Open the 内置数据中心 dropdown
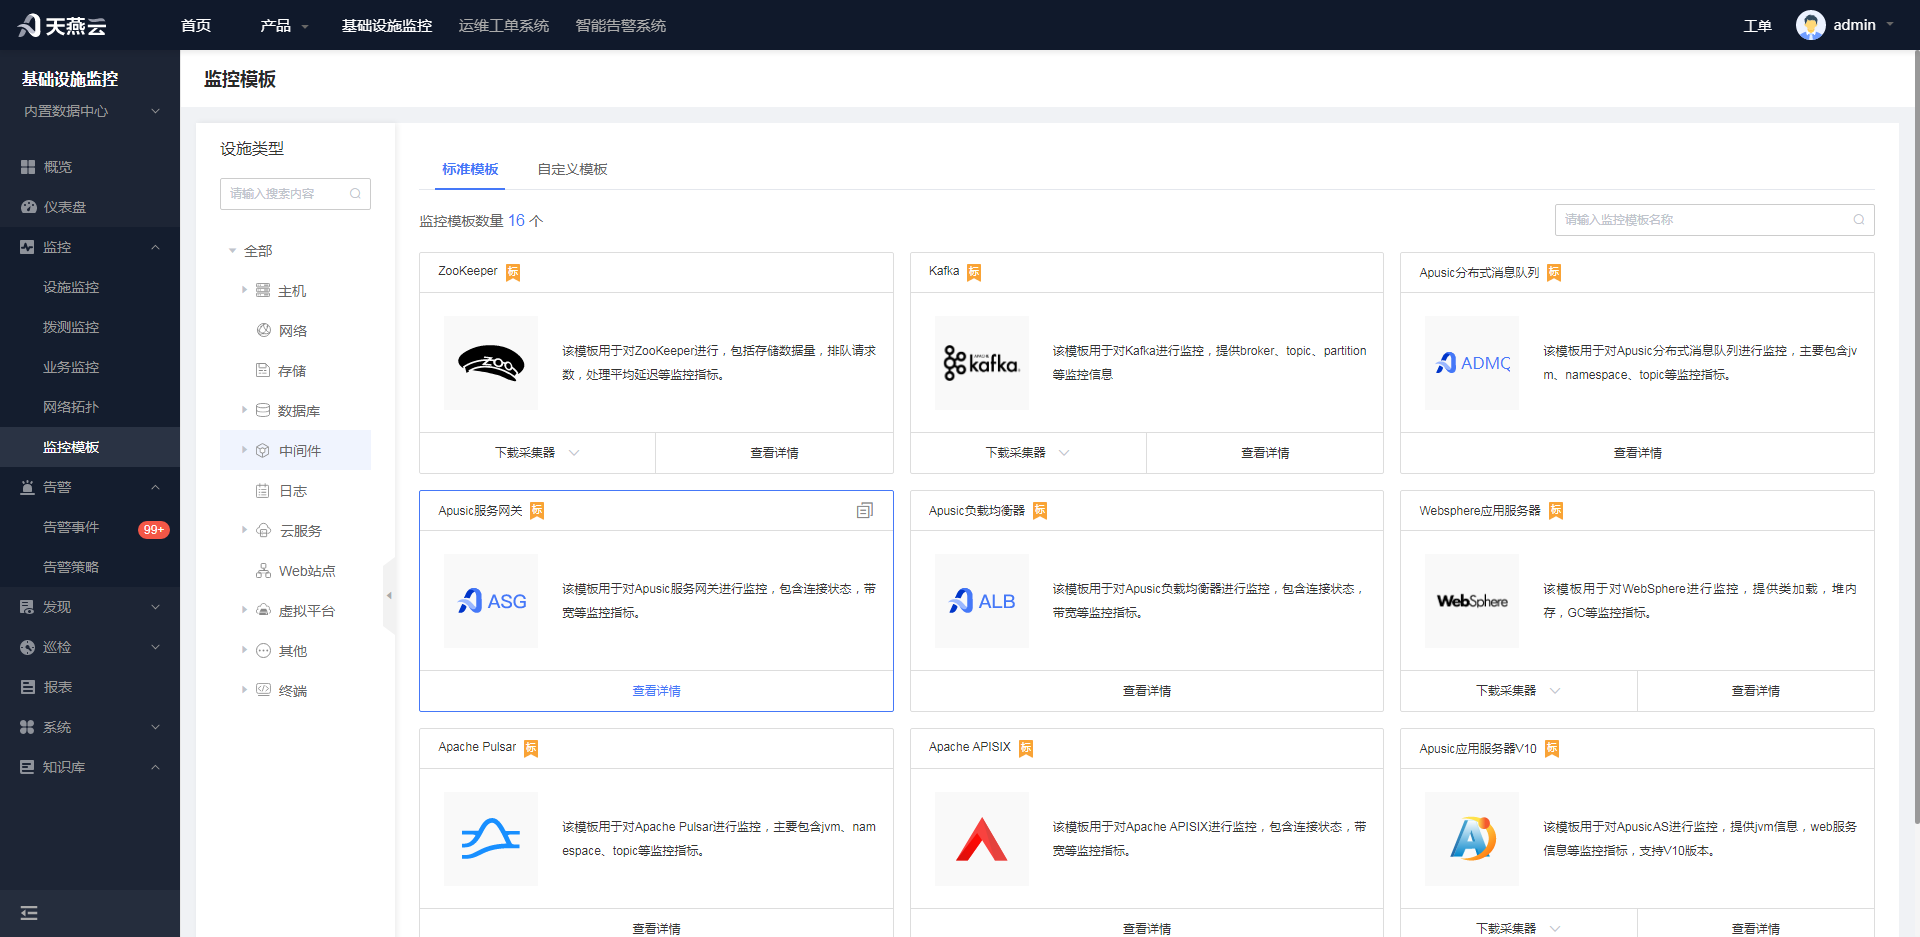 [x=90, y=111]
